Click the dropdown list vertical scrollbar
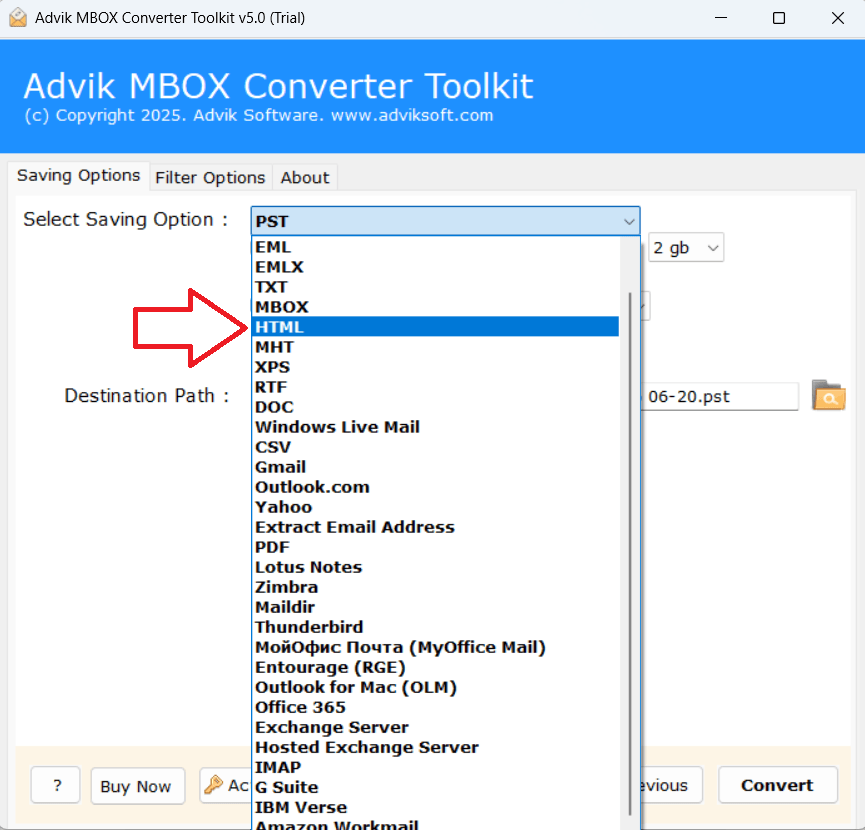Screen dimensions: 865x830 click(630, 553)
